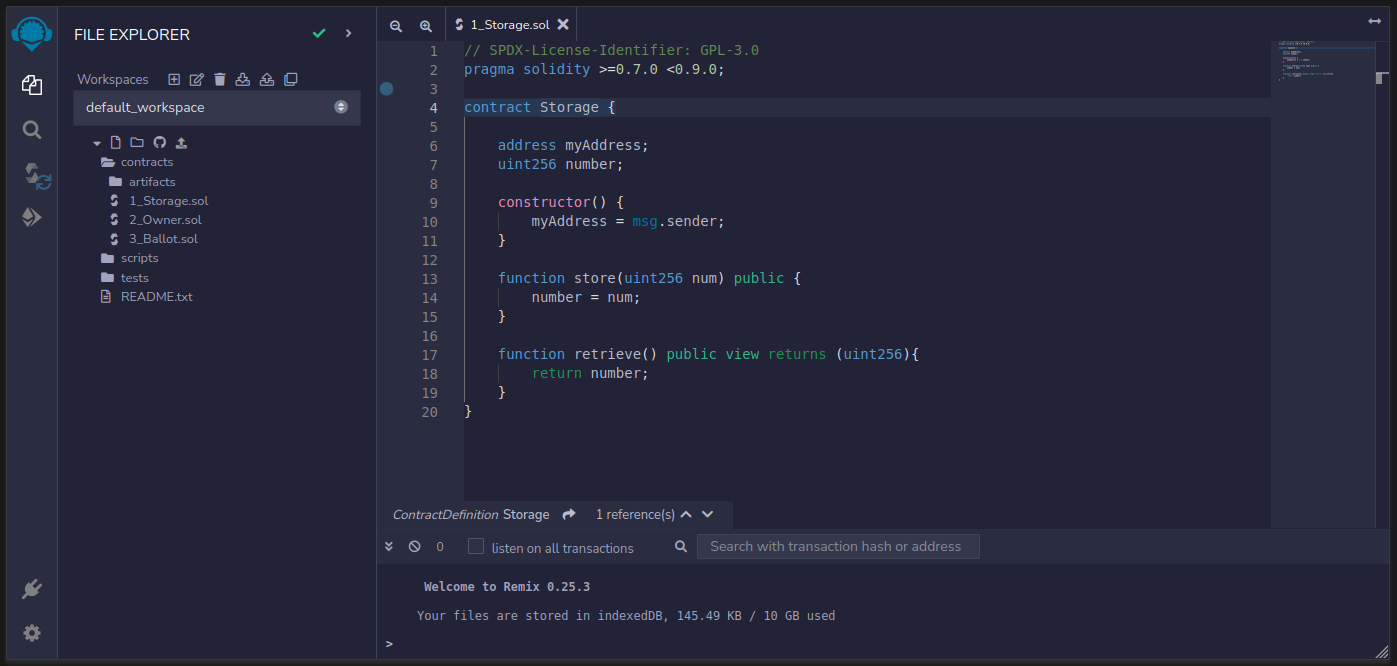Publish files to GitHub gist
The image size is (1397, 666).
pos(159,143)
